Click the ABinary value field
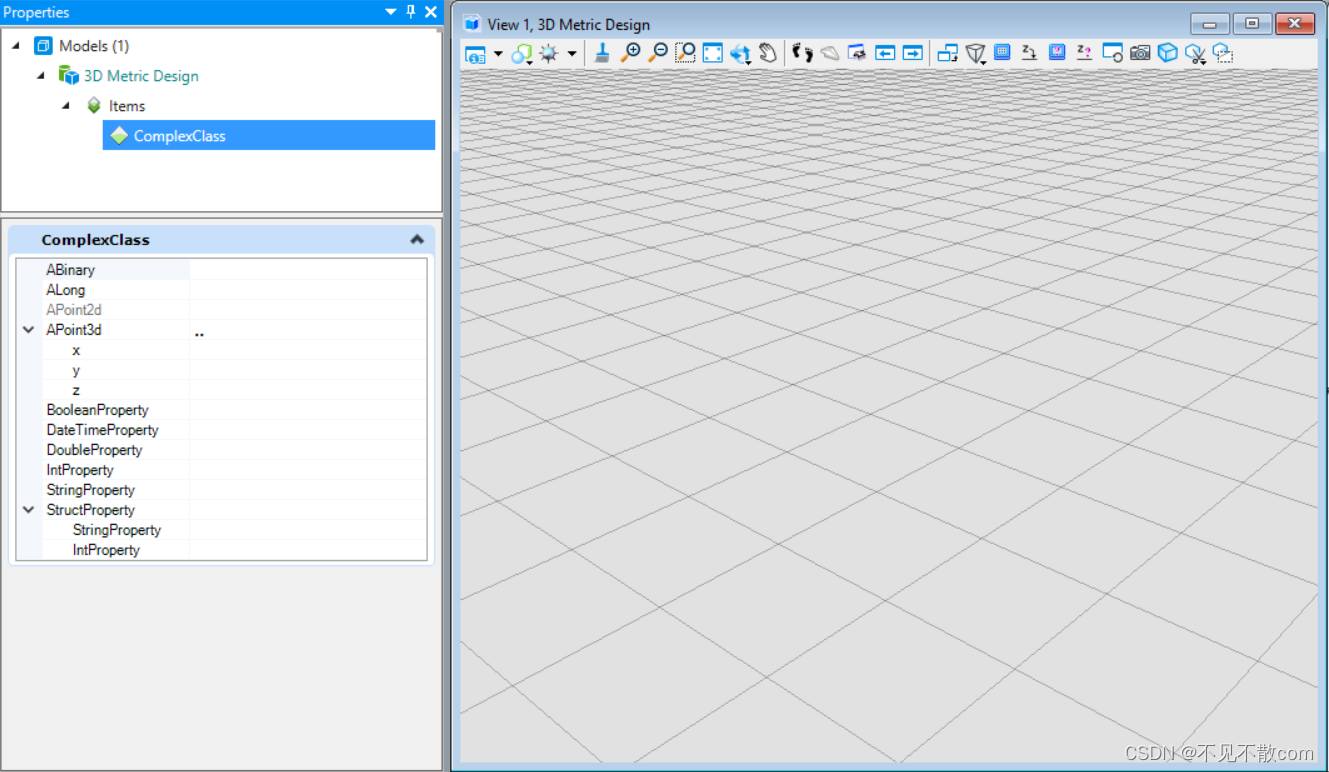 click(308, 270)
